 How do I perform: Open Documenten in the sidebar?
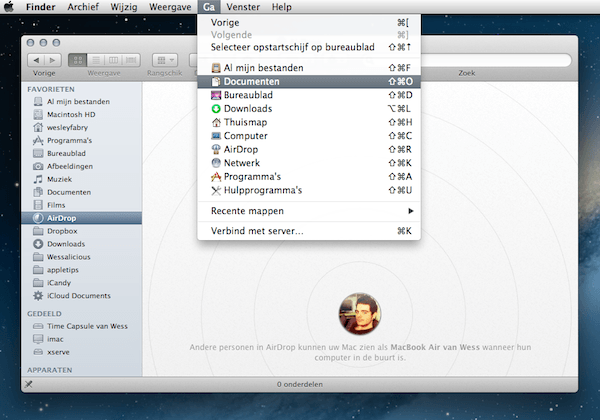point(82,192)
